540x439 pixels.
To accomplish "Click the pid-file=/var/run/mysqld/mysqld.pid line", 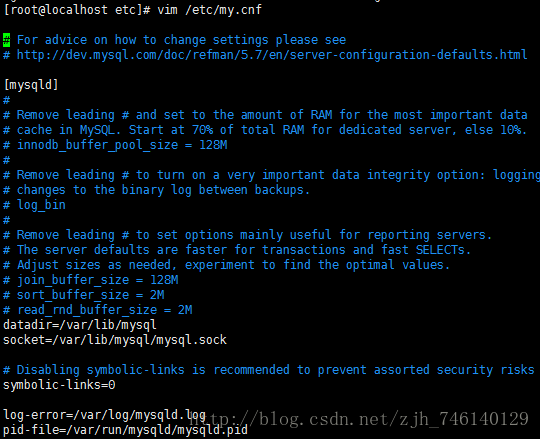I will tap(125, 430).
